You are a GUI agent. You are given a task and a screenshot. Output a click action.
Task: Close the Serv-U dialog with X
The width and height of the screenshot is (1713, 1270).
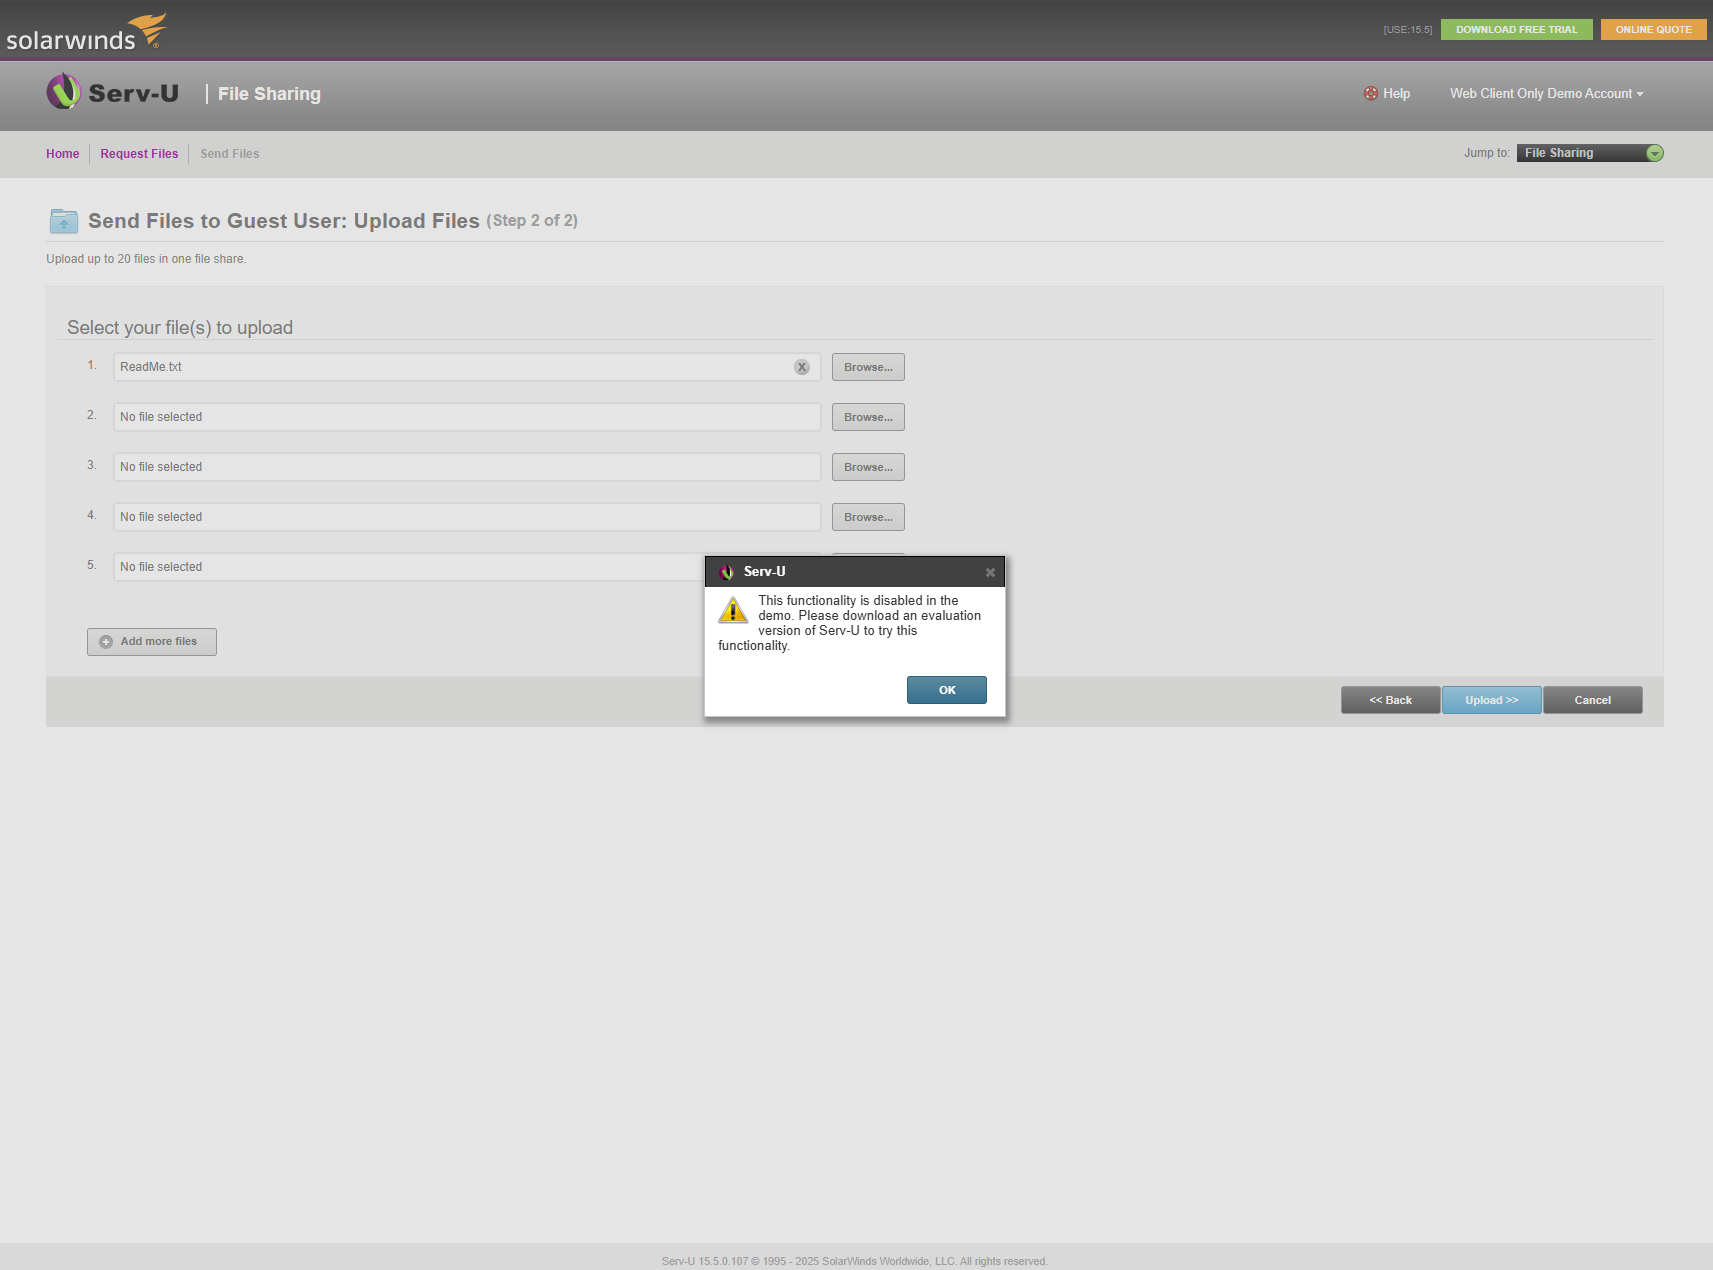(x=990, y=572)
